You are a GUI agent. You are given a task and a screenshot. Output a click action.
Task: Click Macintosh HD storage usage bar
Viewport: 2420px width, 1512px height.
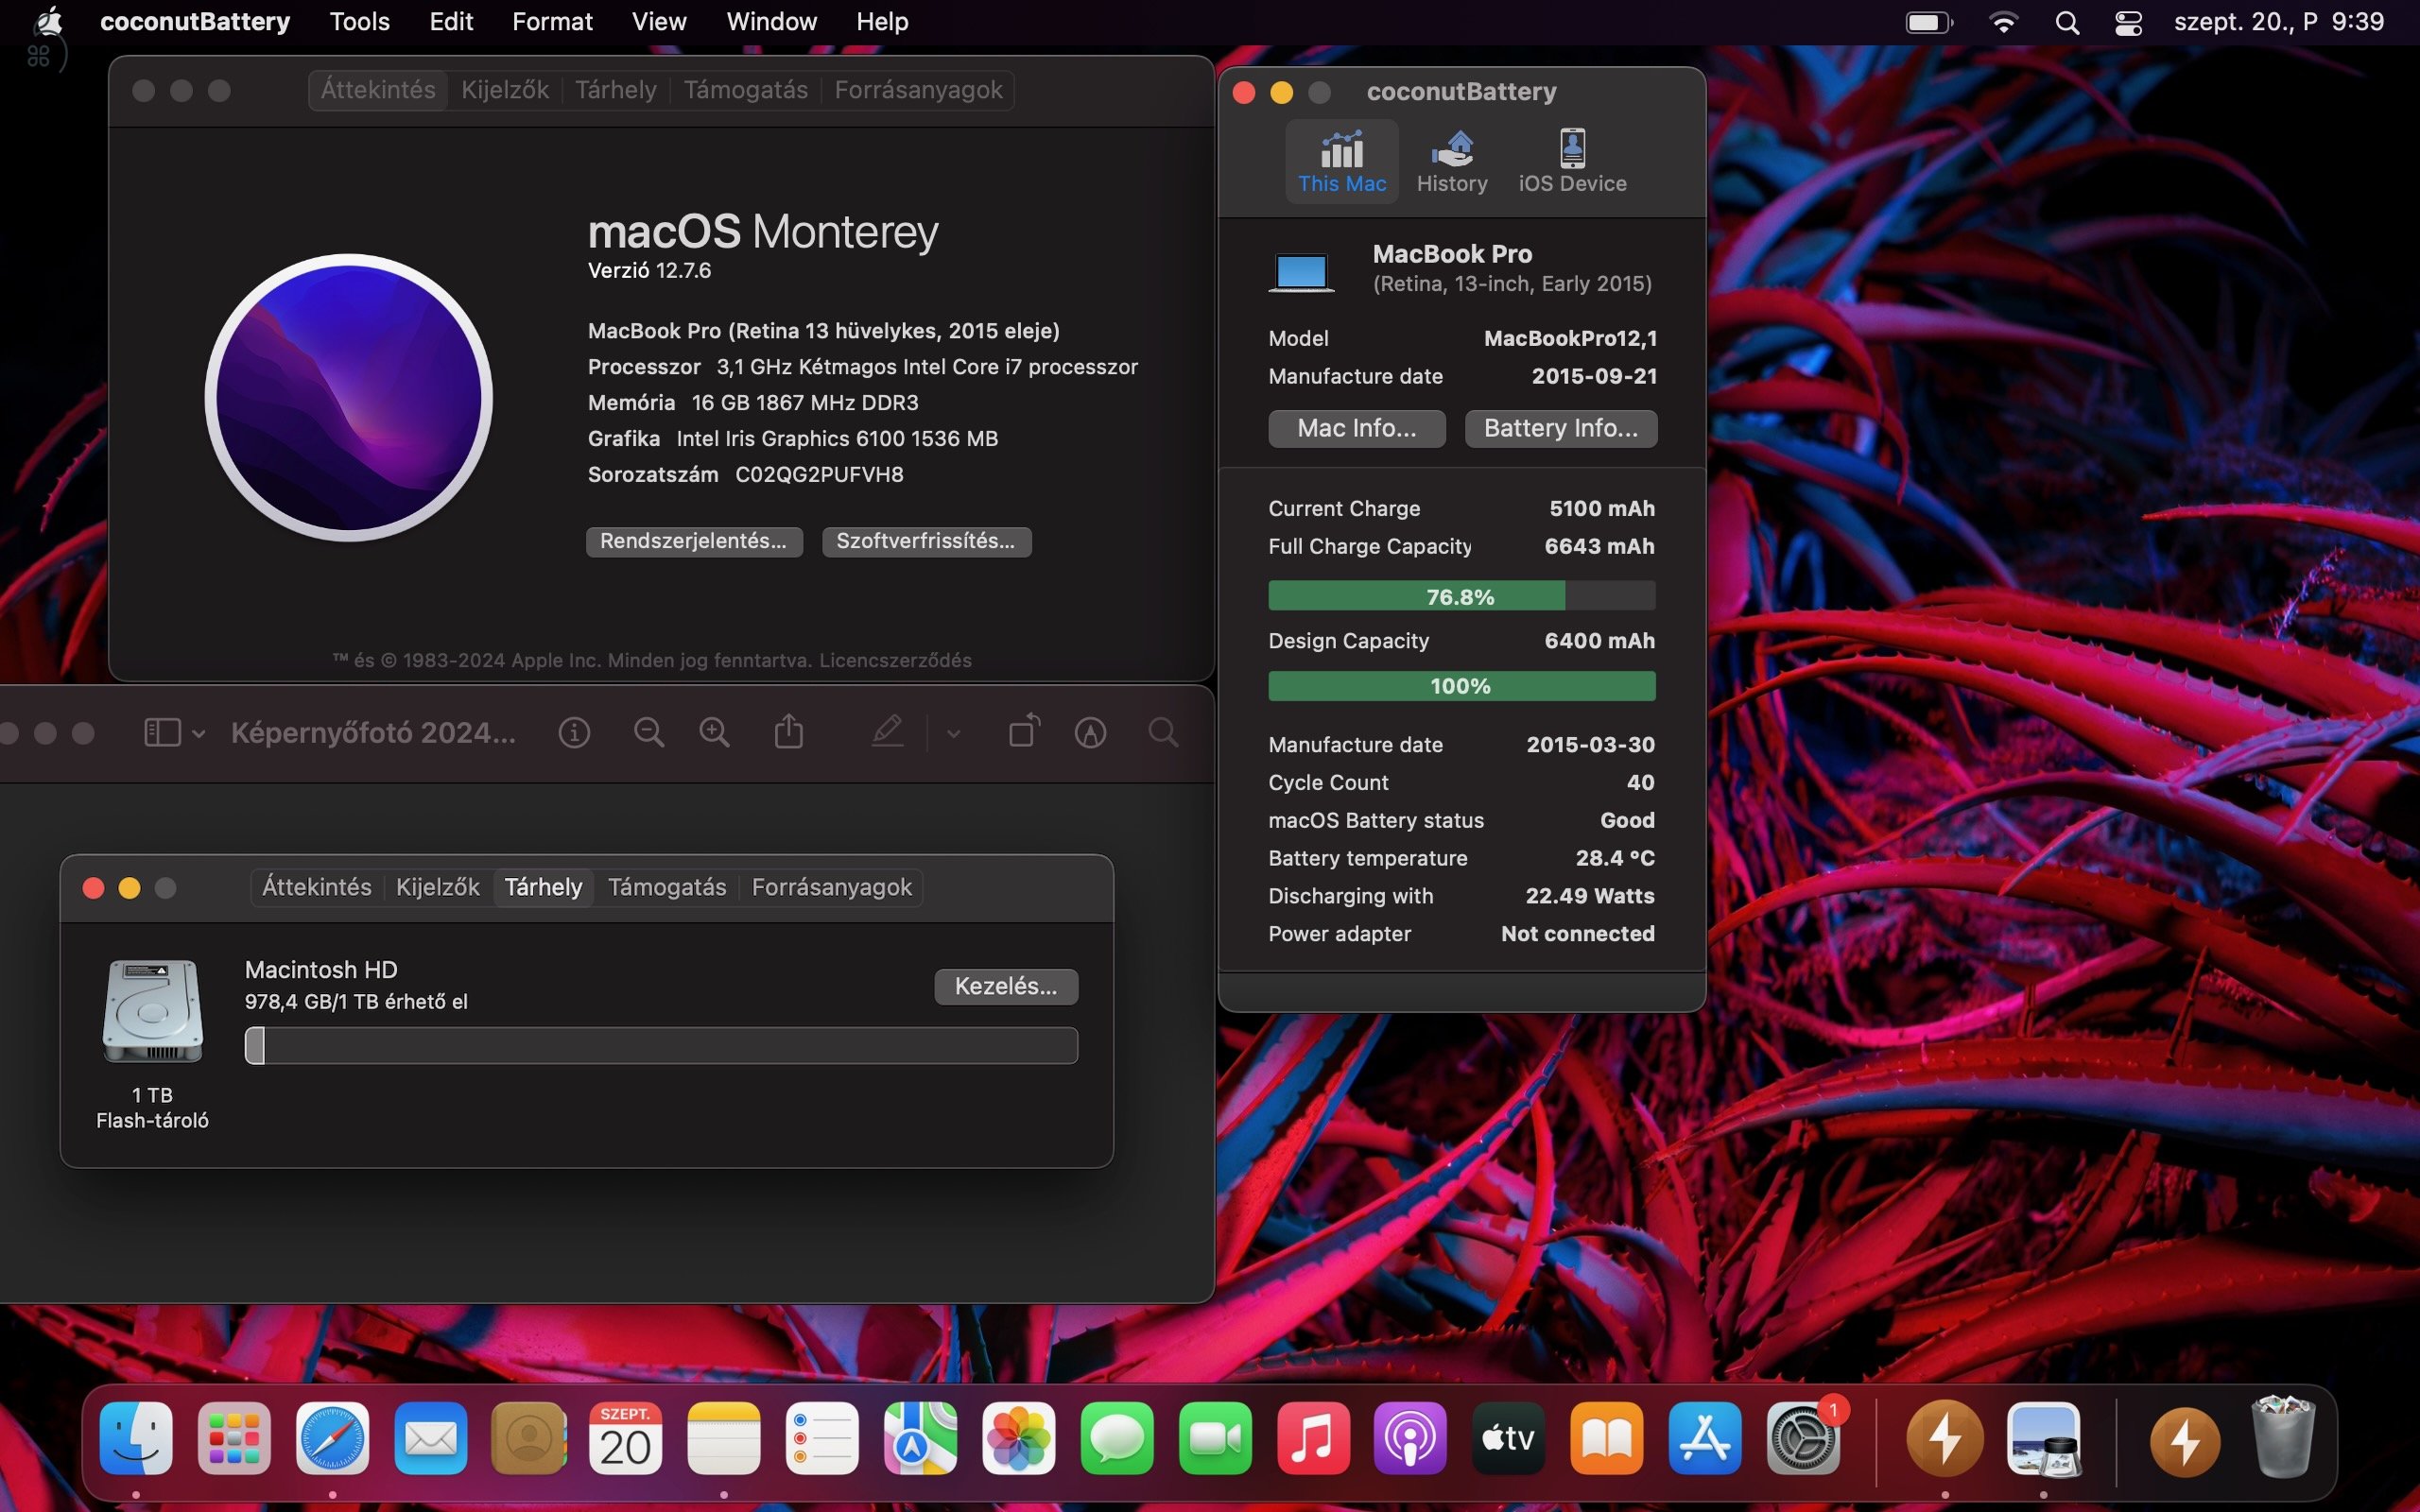click(x=661, y=1045)
